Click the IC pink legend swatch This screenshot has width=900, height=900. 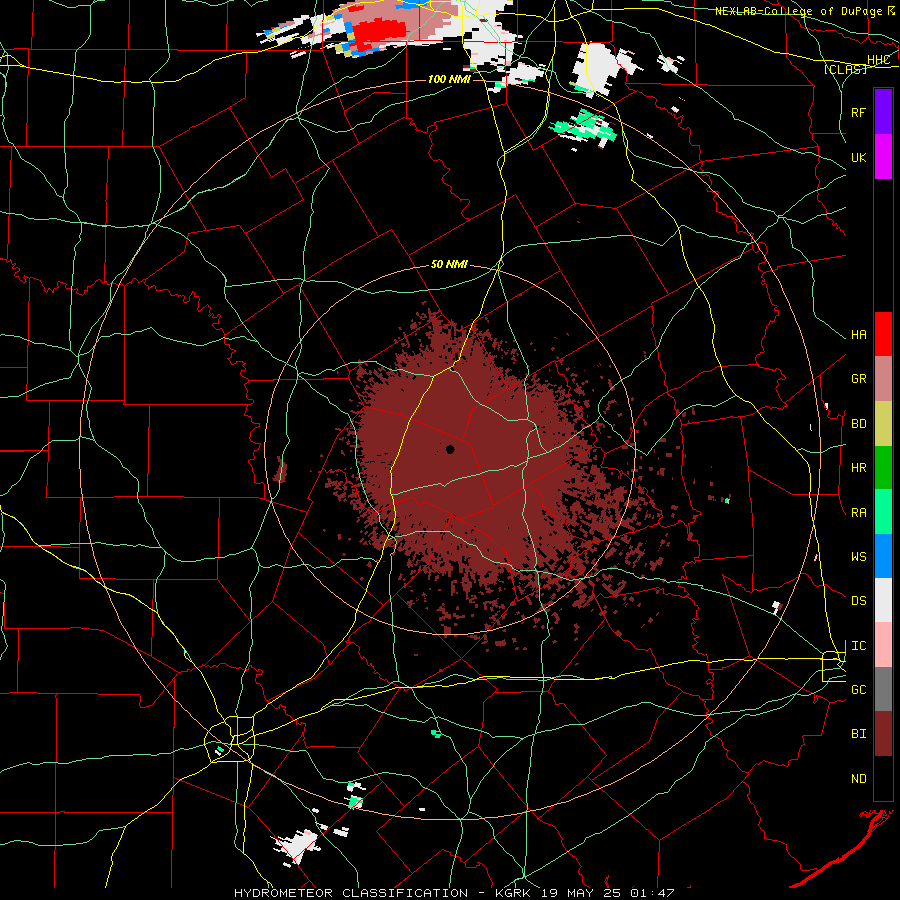[883, 645]
